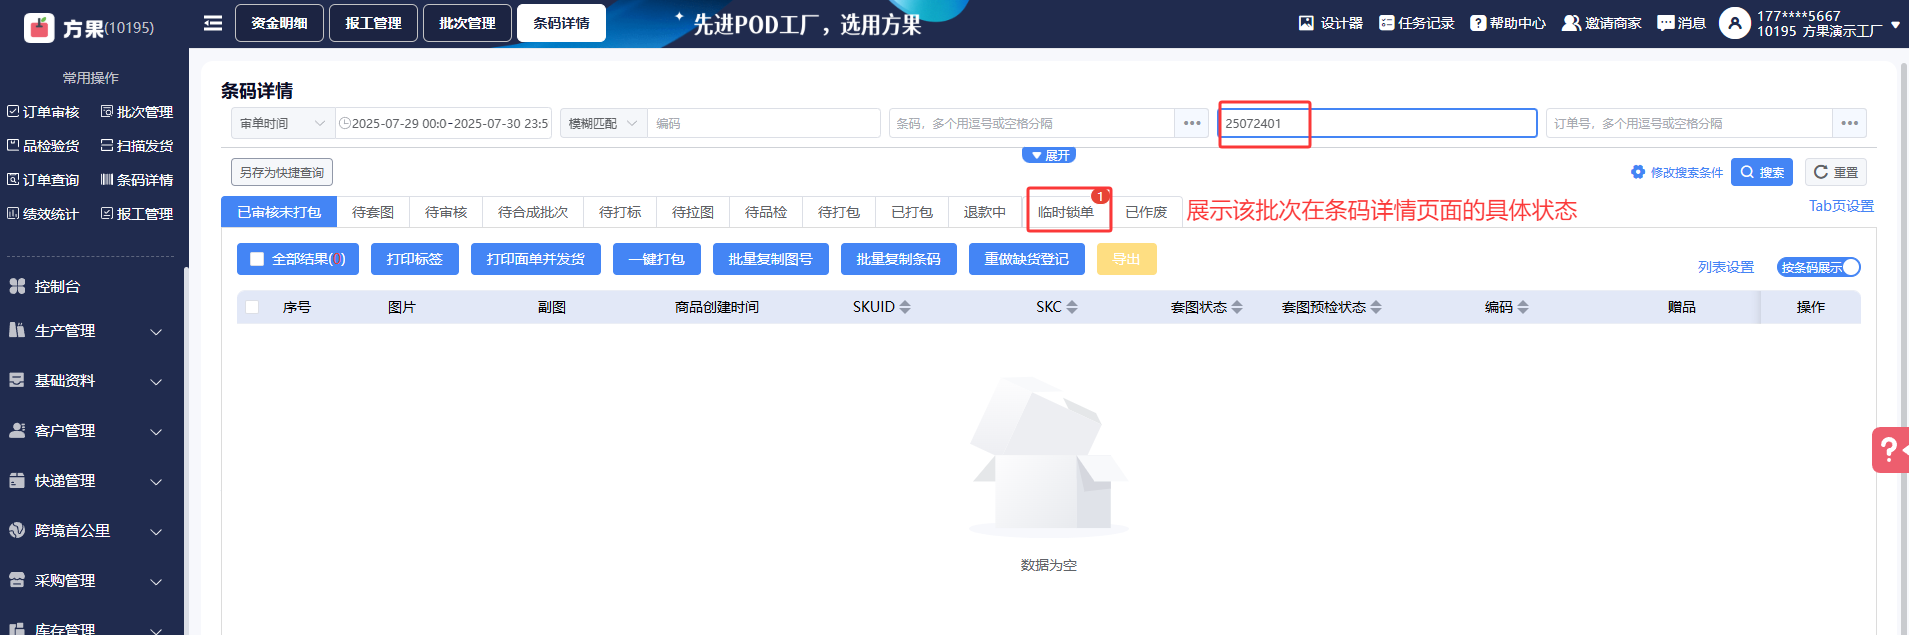Click 另存为快捷查询 button
Screen dimensions: 1909x635
pyautogui.click(x=282, y=172)
